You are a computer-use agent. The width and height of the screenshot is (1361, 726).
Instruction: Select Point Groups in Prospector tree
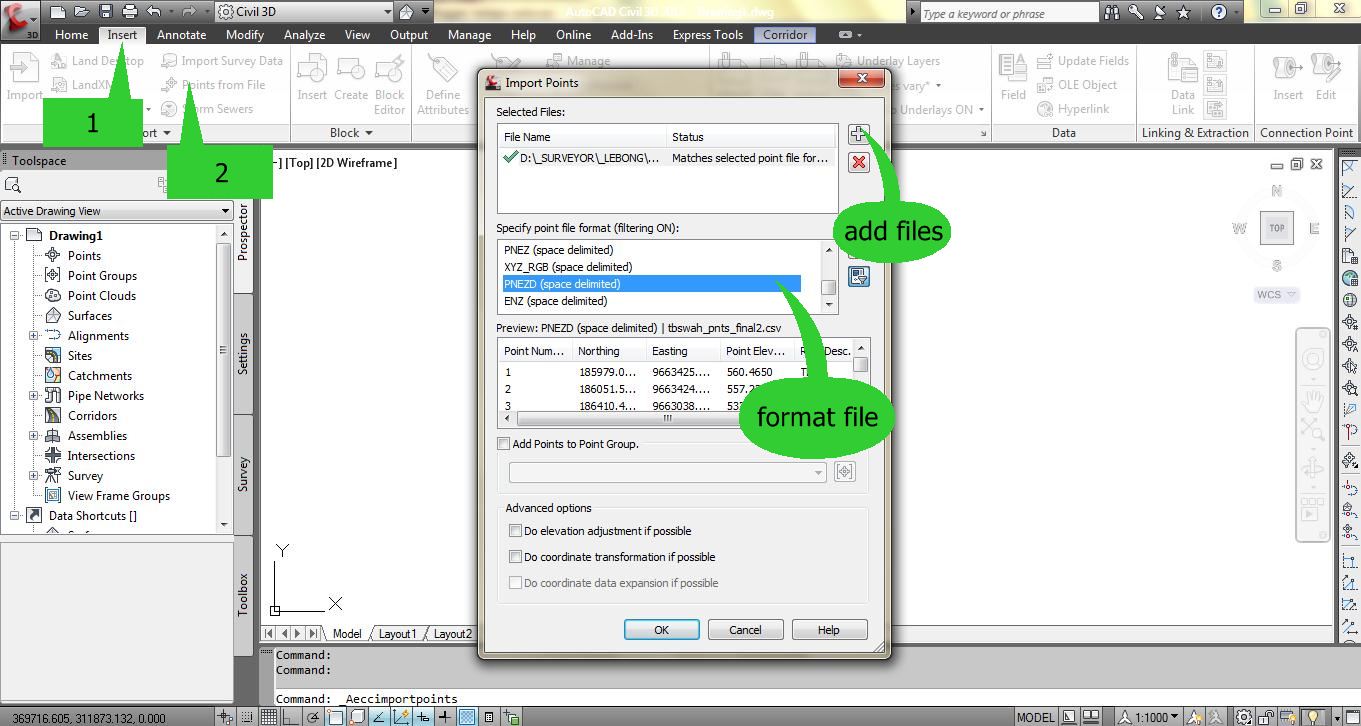(102, 276)
